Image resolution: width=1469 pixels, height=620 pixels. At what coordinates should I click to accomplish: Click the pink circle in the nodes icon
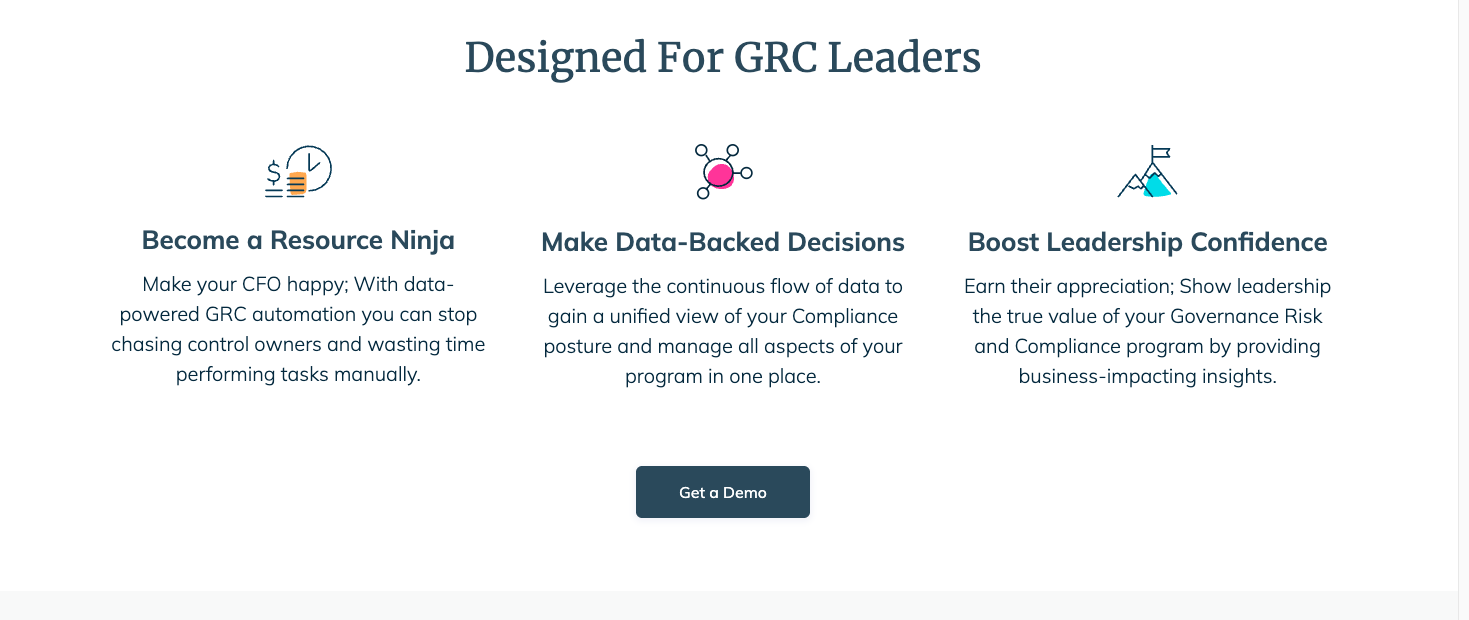point(719,176)
